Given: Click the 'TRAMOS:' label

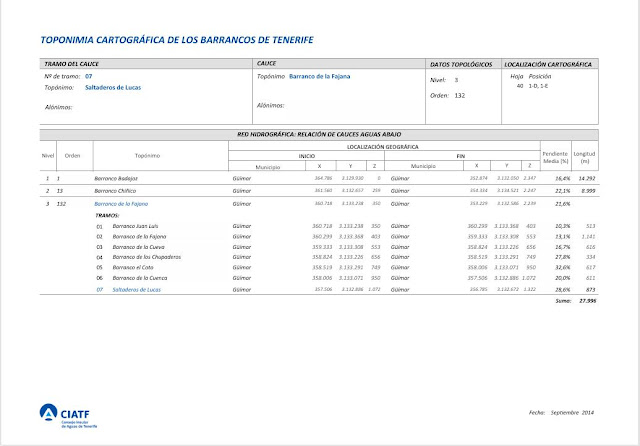Looking at the screenshot, I should [x=107, y=215].
